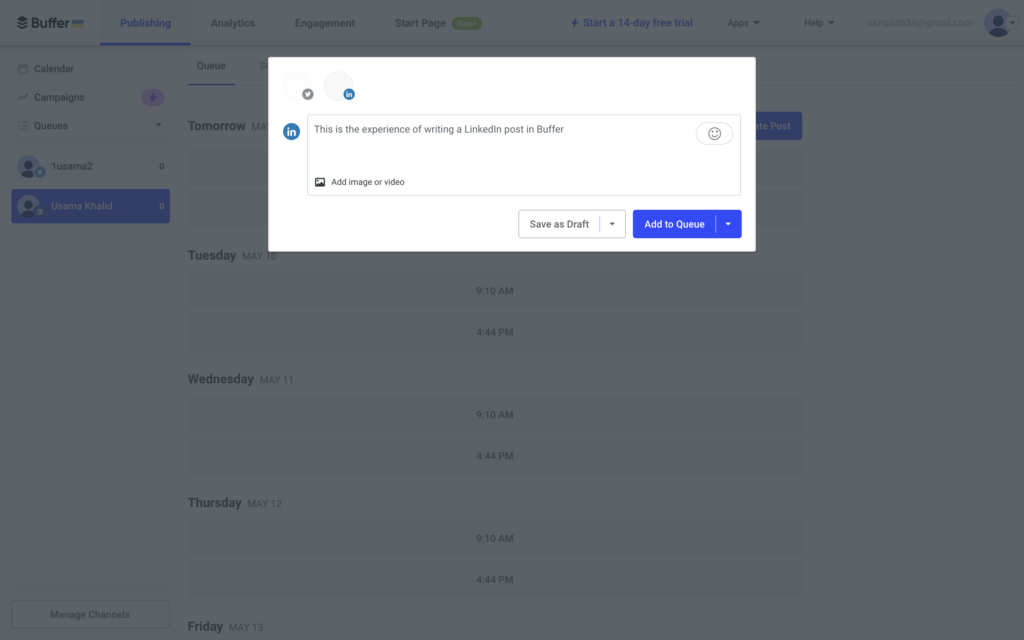Viewport: 1024px width, 640px height.
Task: Expand the Add to Queue dropdown arrow
Action: coord(728,224)
